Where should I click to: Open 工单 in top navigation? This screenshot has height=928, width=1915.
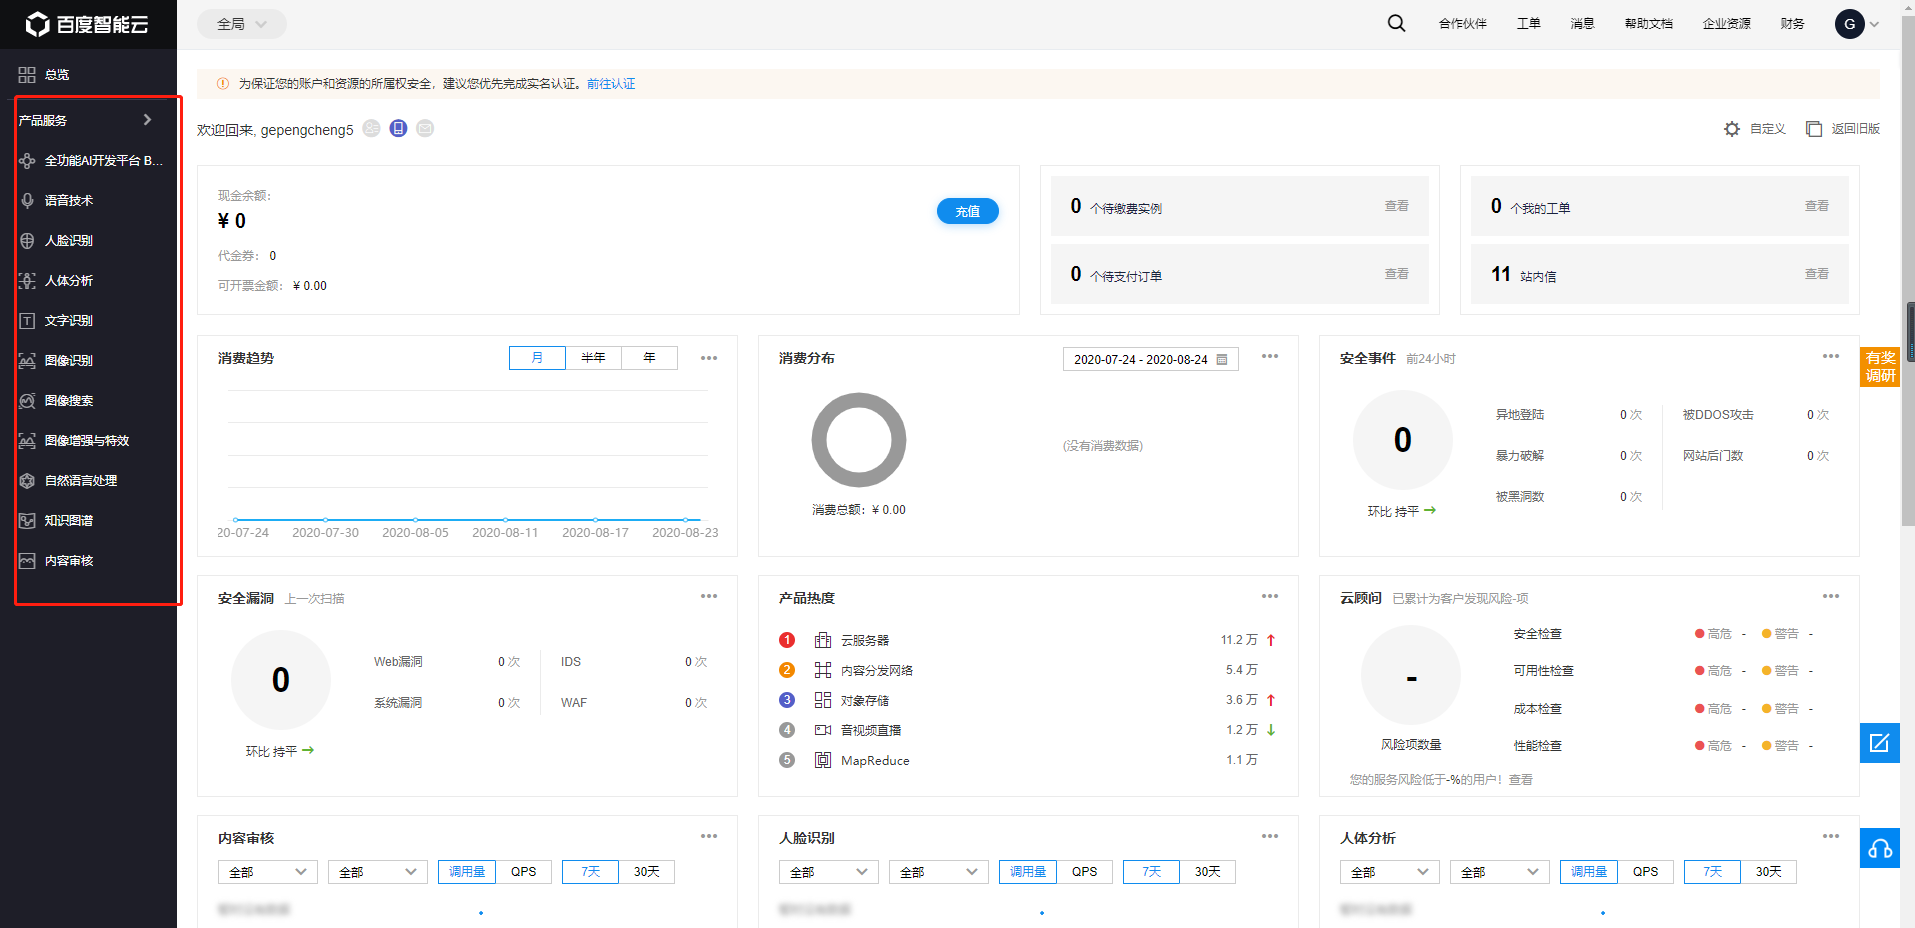1529,24
